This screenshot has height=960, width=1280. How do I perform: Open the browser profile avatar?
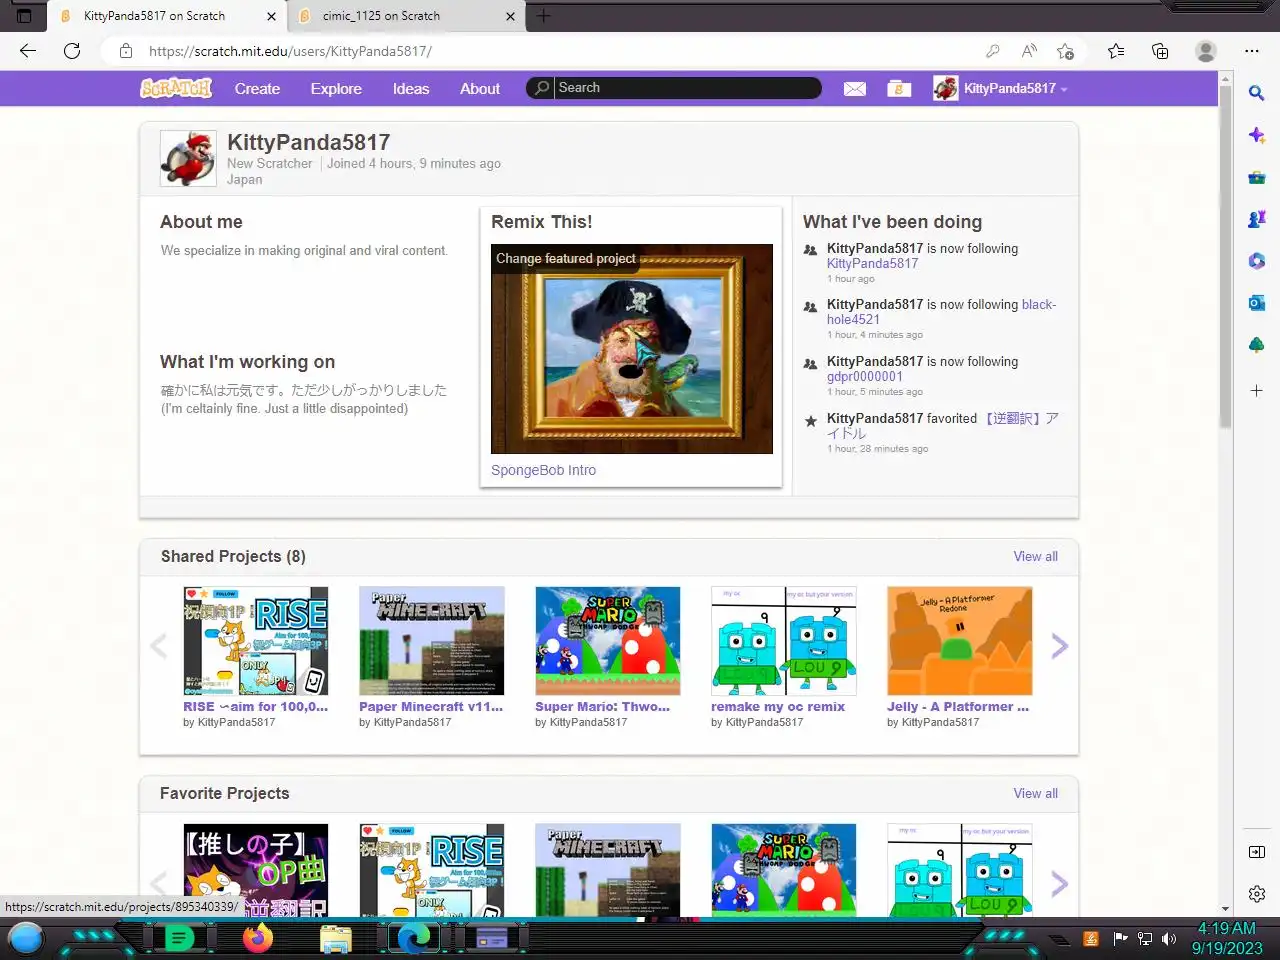point(1206,51)
